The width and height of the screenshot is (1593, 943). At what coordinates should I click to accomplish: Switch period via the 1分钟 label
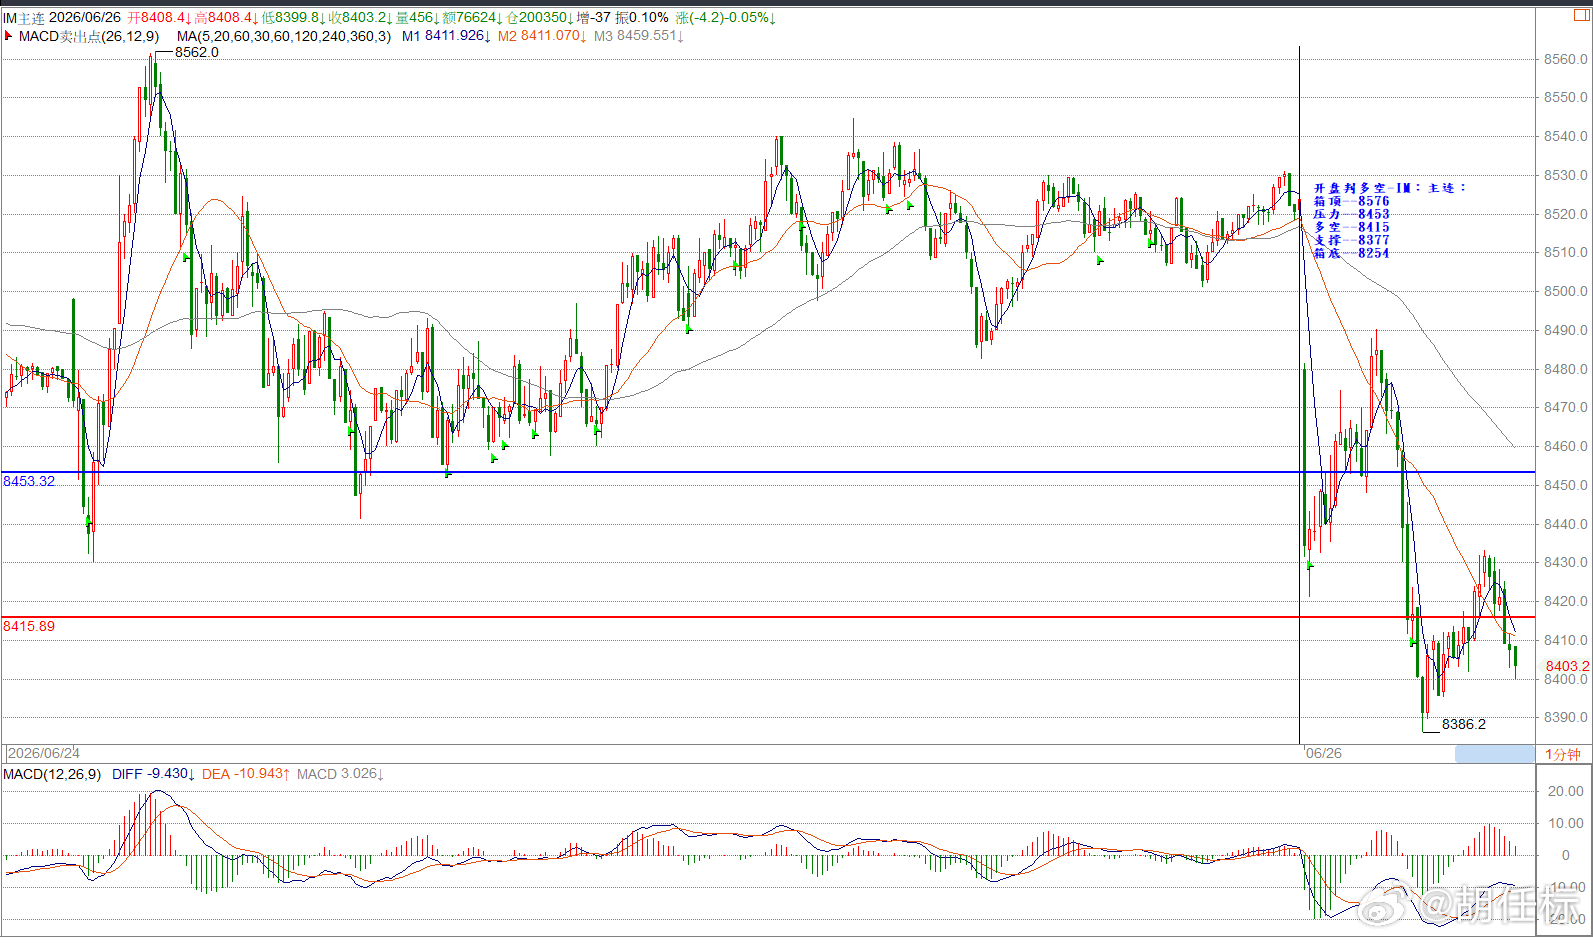[x=1563, y=754]
